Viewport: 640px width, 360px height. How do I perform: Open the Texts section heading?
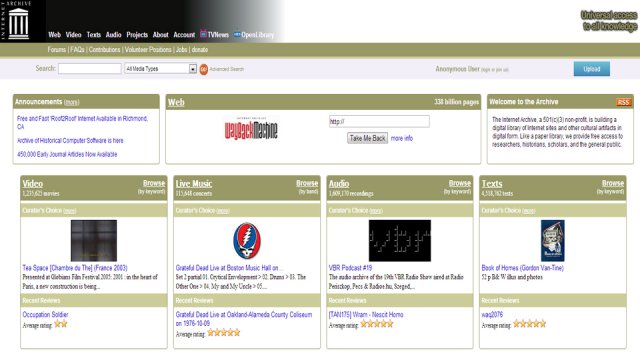(x=492, y=184)
